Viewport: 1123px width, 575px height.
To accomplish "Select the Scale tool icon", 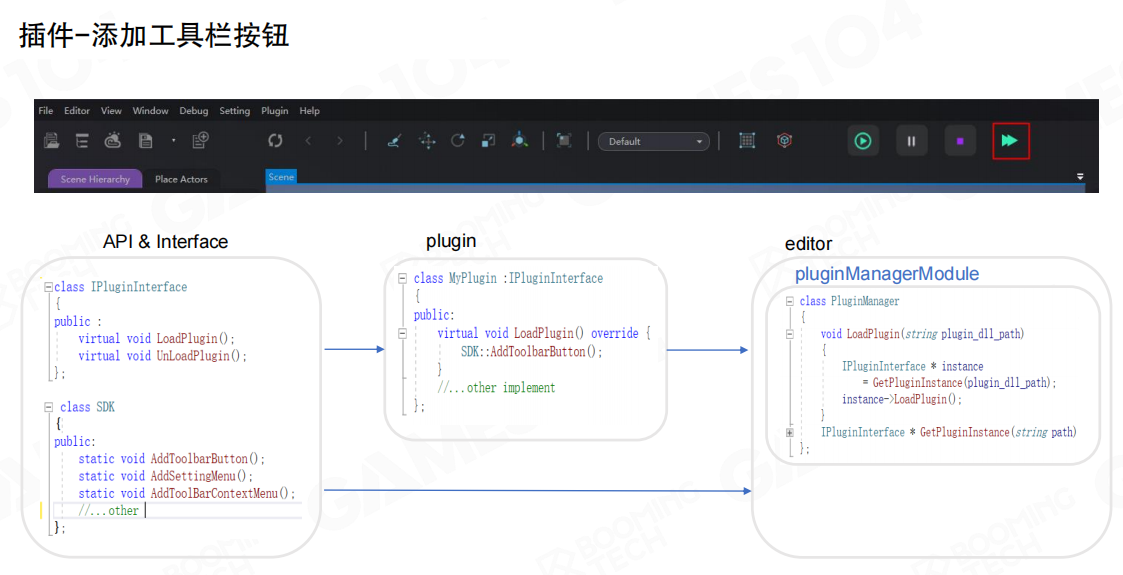I will 488,141.
